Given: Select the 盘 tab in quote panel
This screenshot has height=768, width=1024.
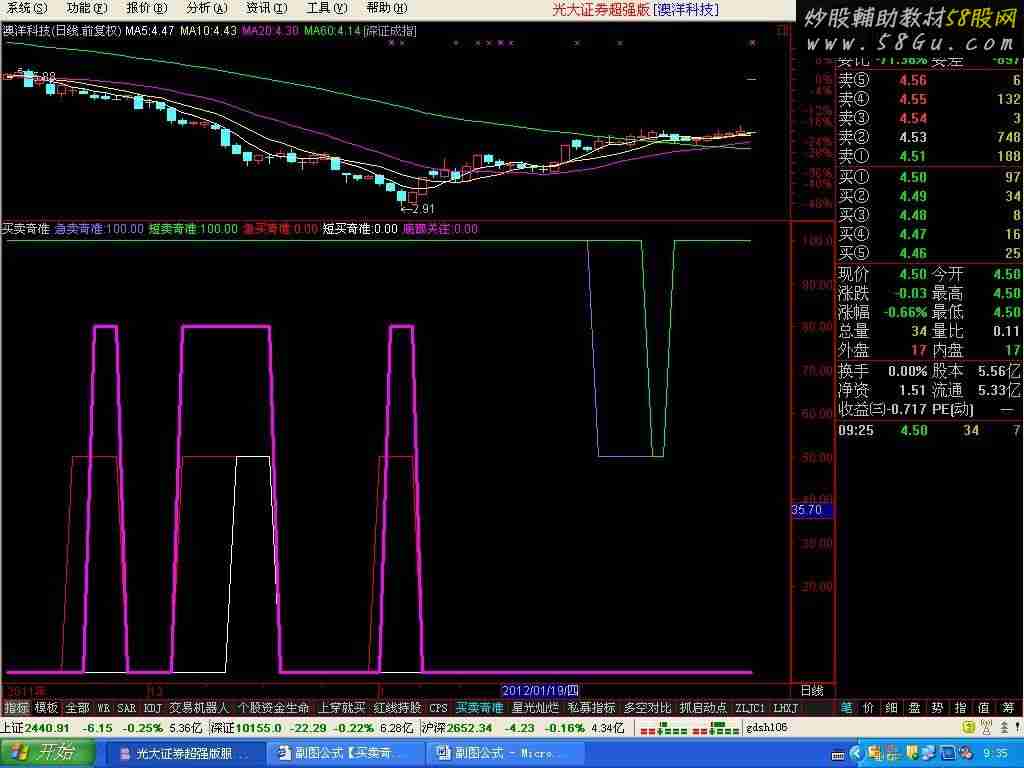Looking at the screenshot, I should coord(914,707).
